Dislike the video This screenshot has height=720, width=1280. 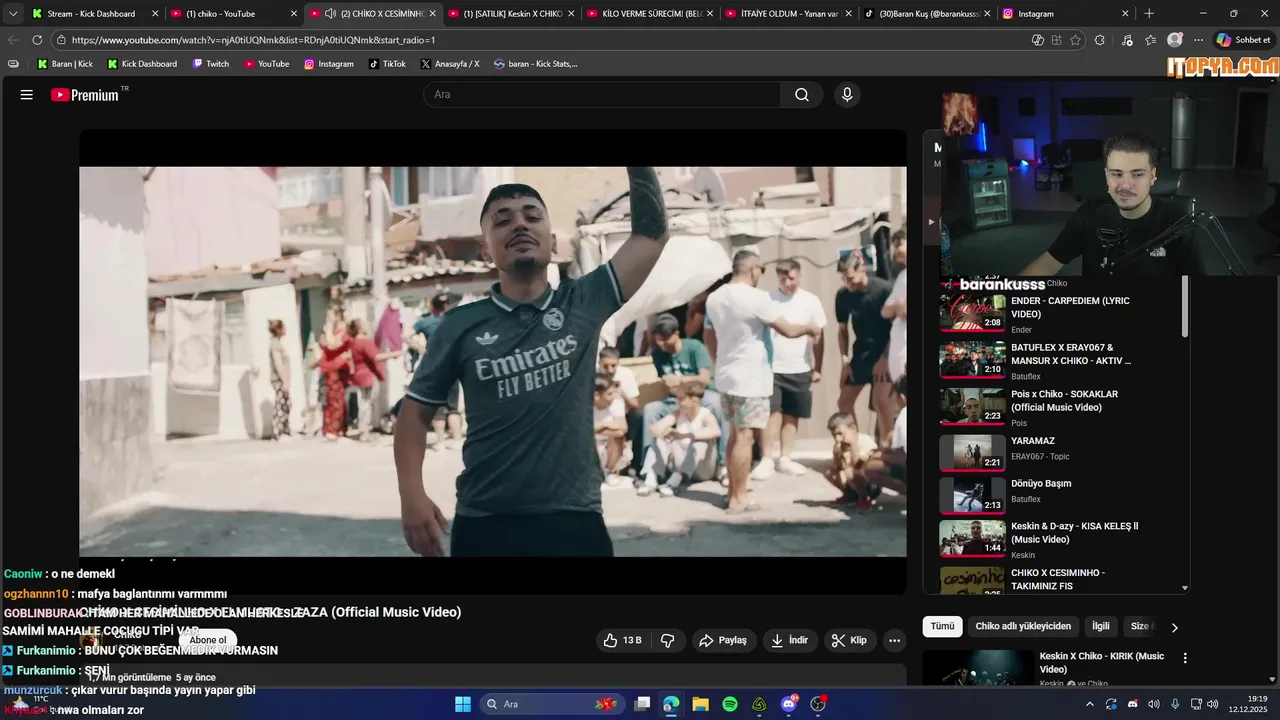(668, 640)
